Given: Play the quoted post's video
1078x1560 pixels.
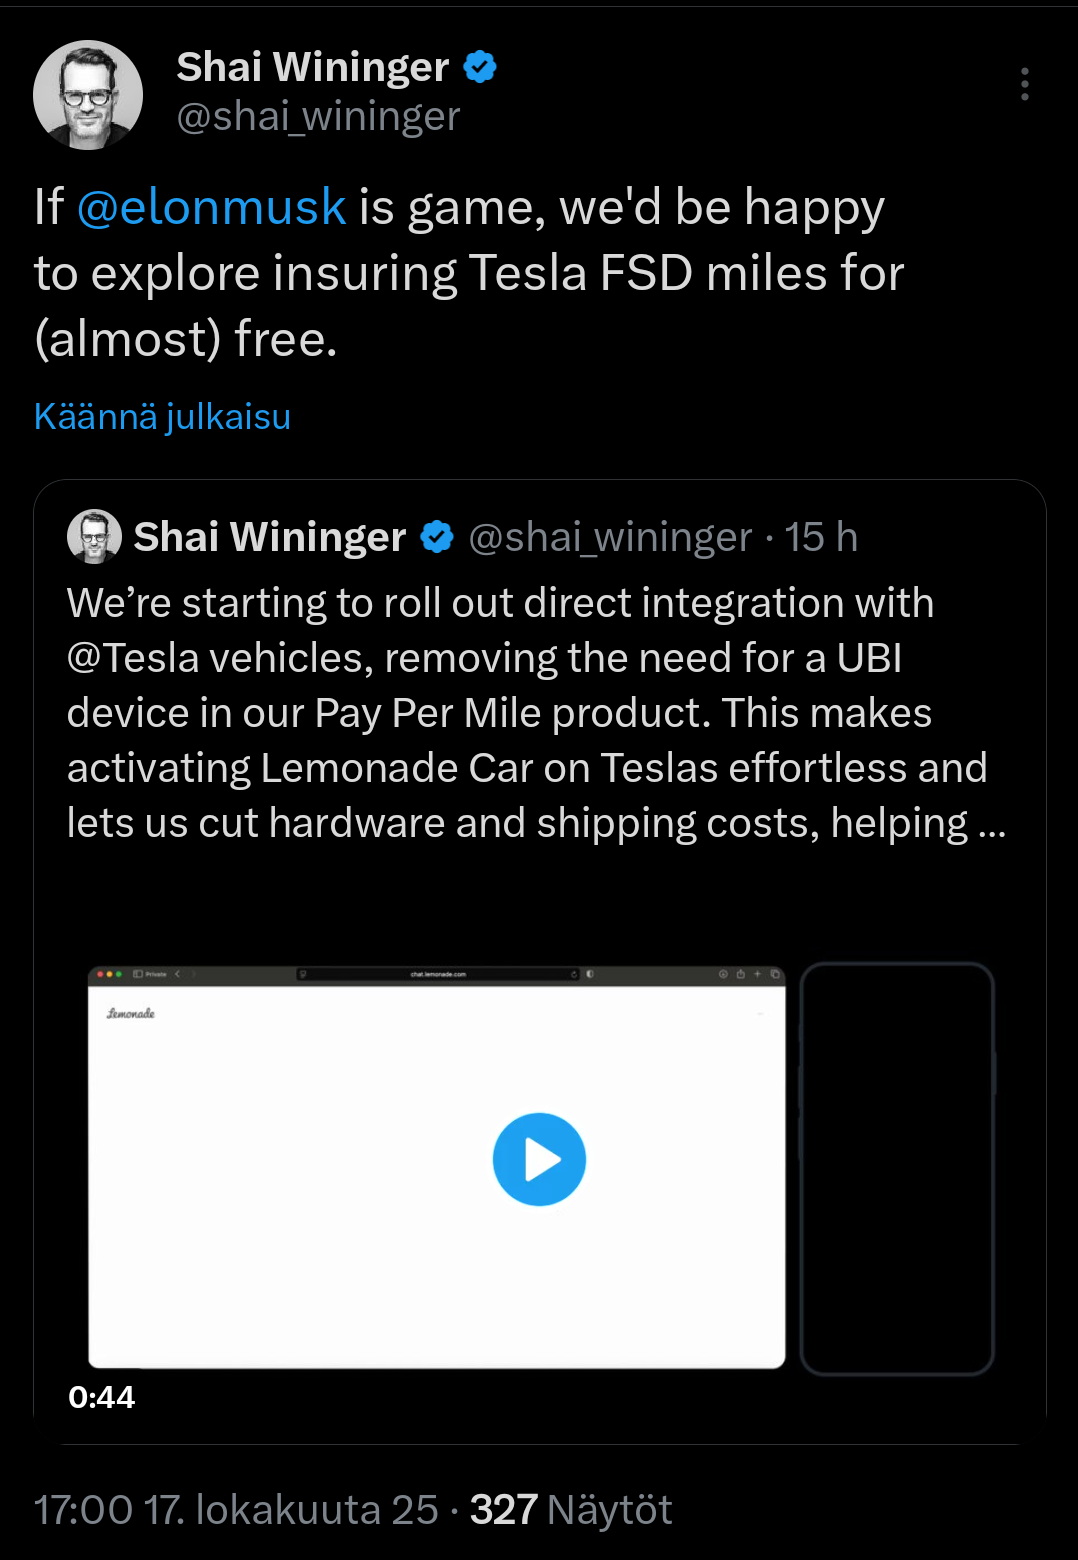Looking at the screenshot, I should (539, 1160).
